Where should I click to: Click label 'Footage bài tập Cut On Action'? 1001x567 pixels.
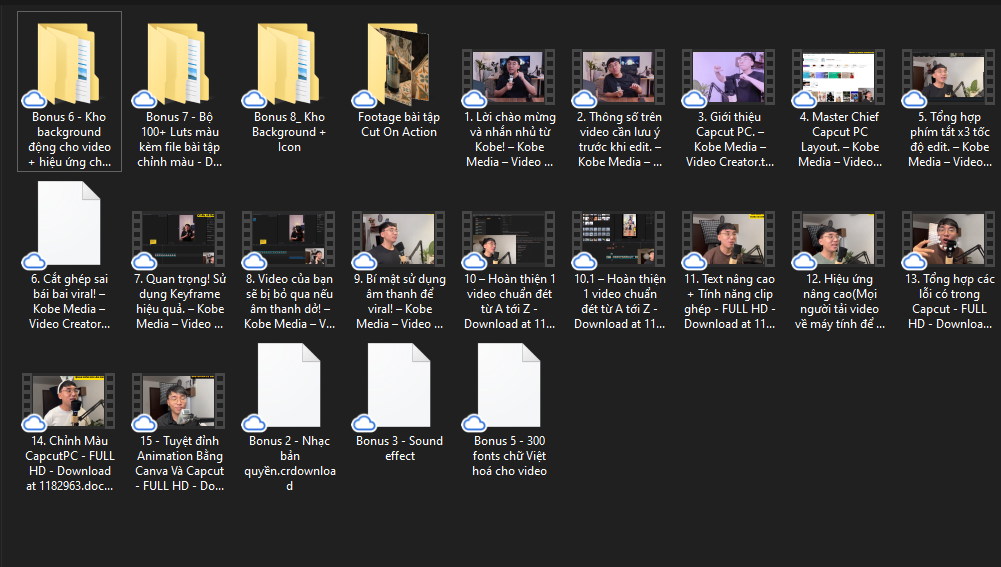click(x=399, y=125)
